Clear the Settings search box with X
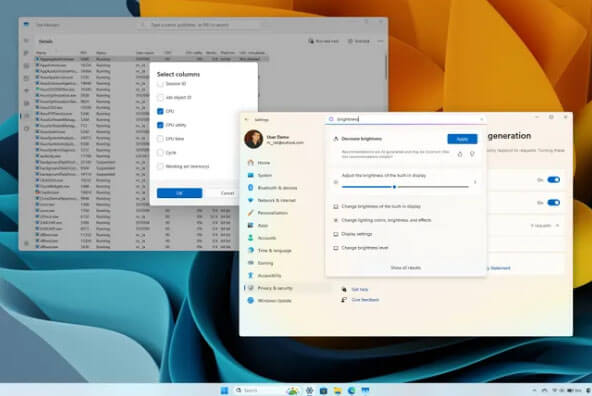This screenshot has height=396, width=592. 481,119
